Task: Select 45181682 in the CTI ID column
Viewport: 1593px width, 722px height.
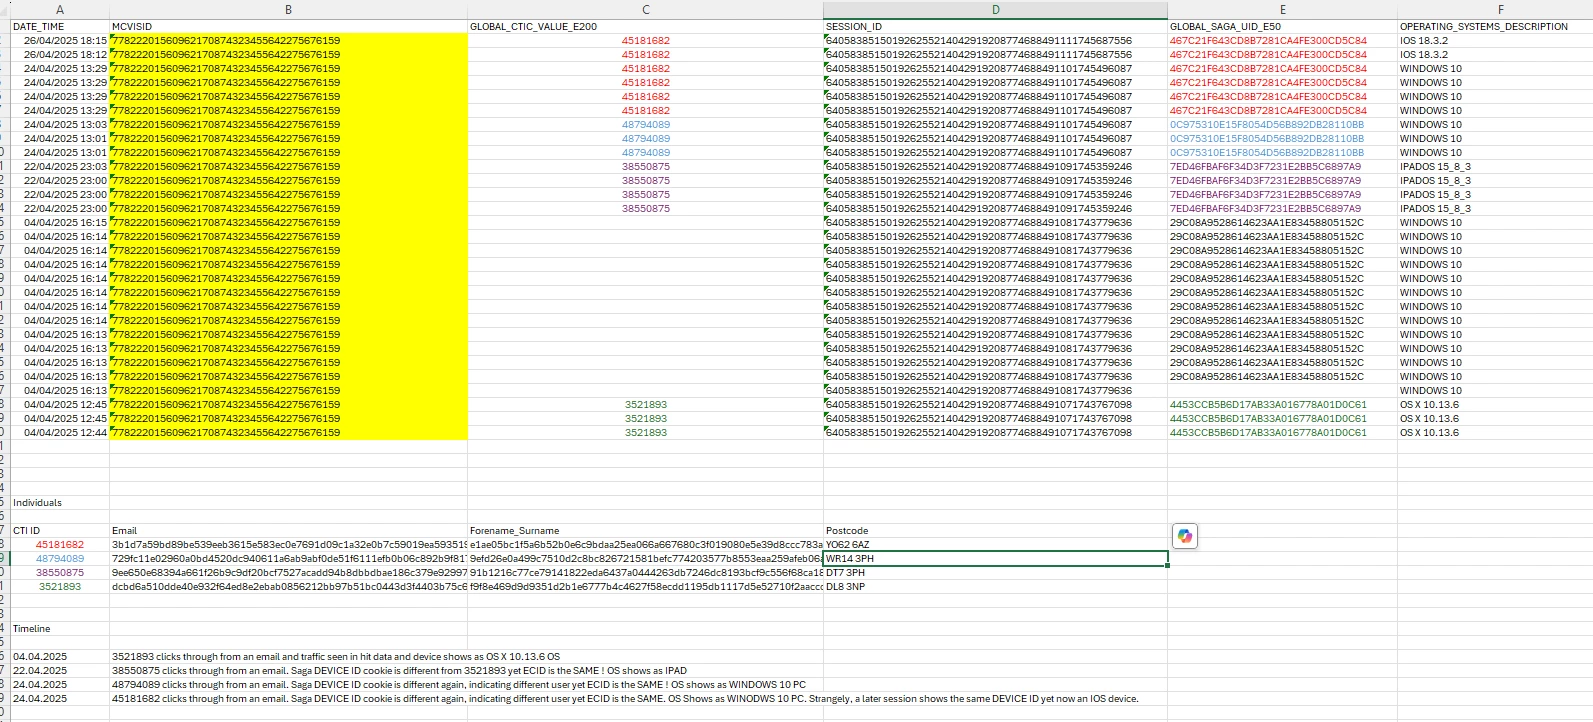Action: pyautogui.click(x=60, y=545)
